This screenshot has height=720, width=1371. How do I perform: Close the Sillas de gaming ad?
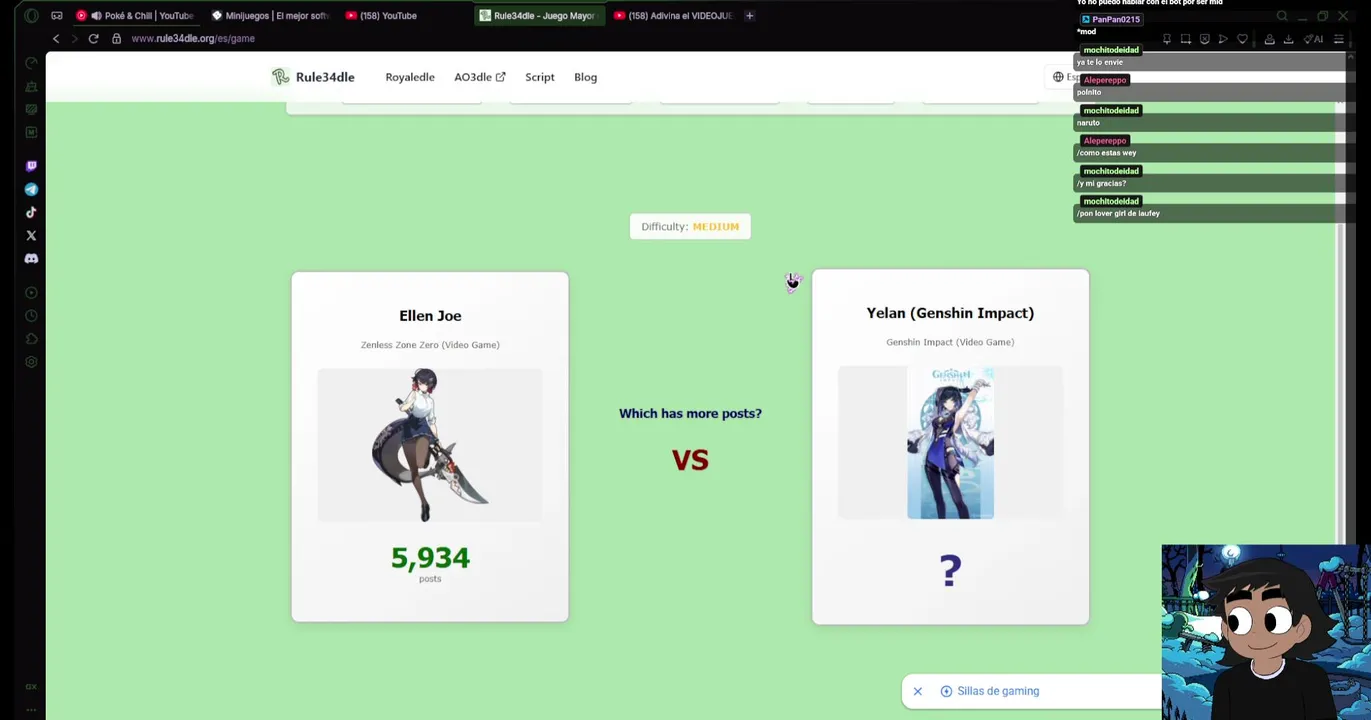coord(917,691)
